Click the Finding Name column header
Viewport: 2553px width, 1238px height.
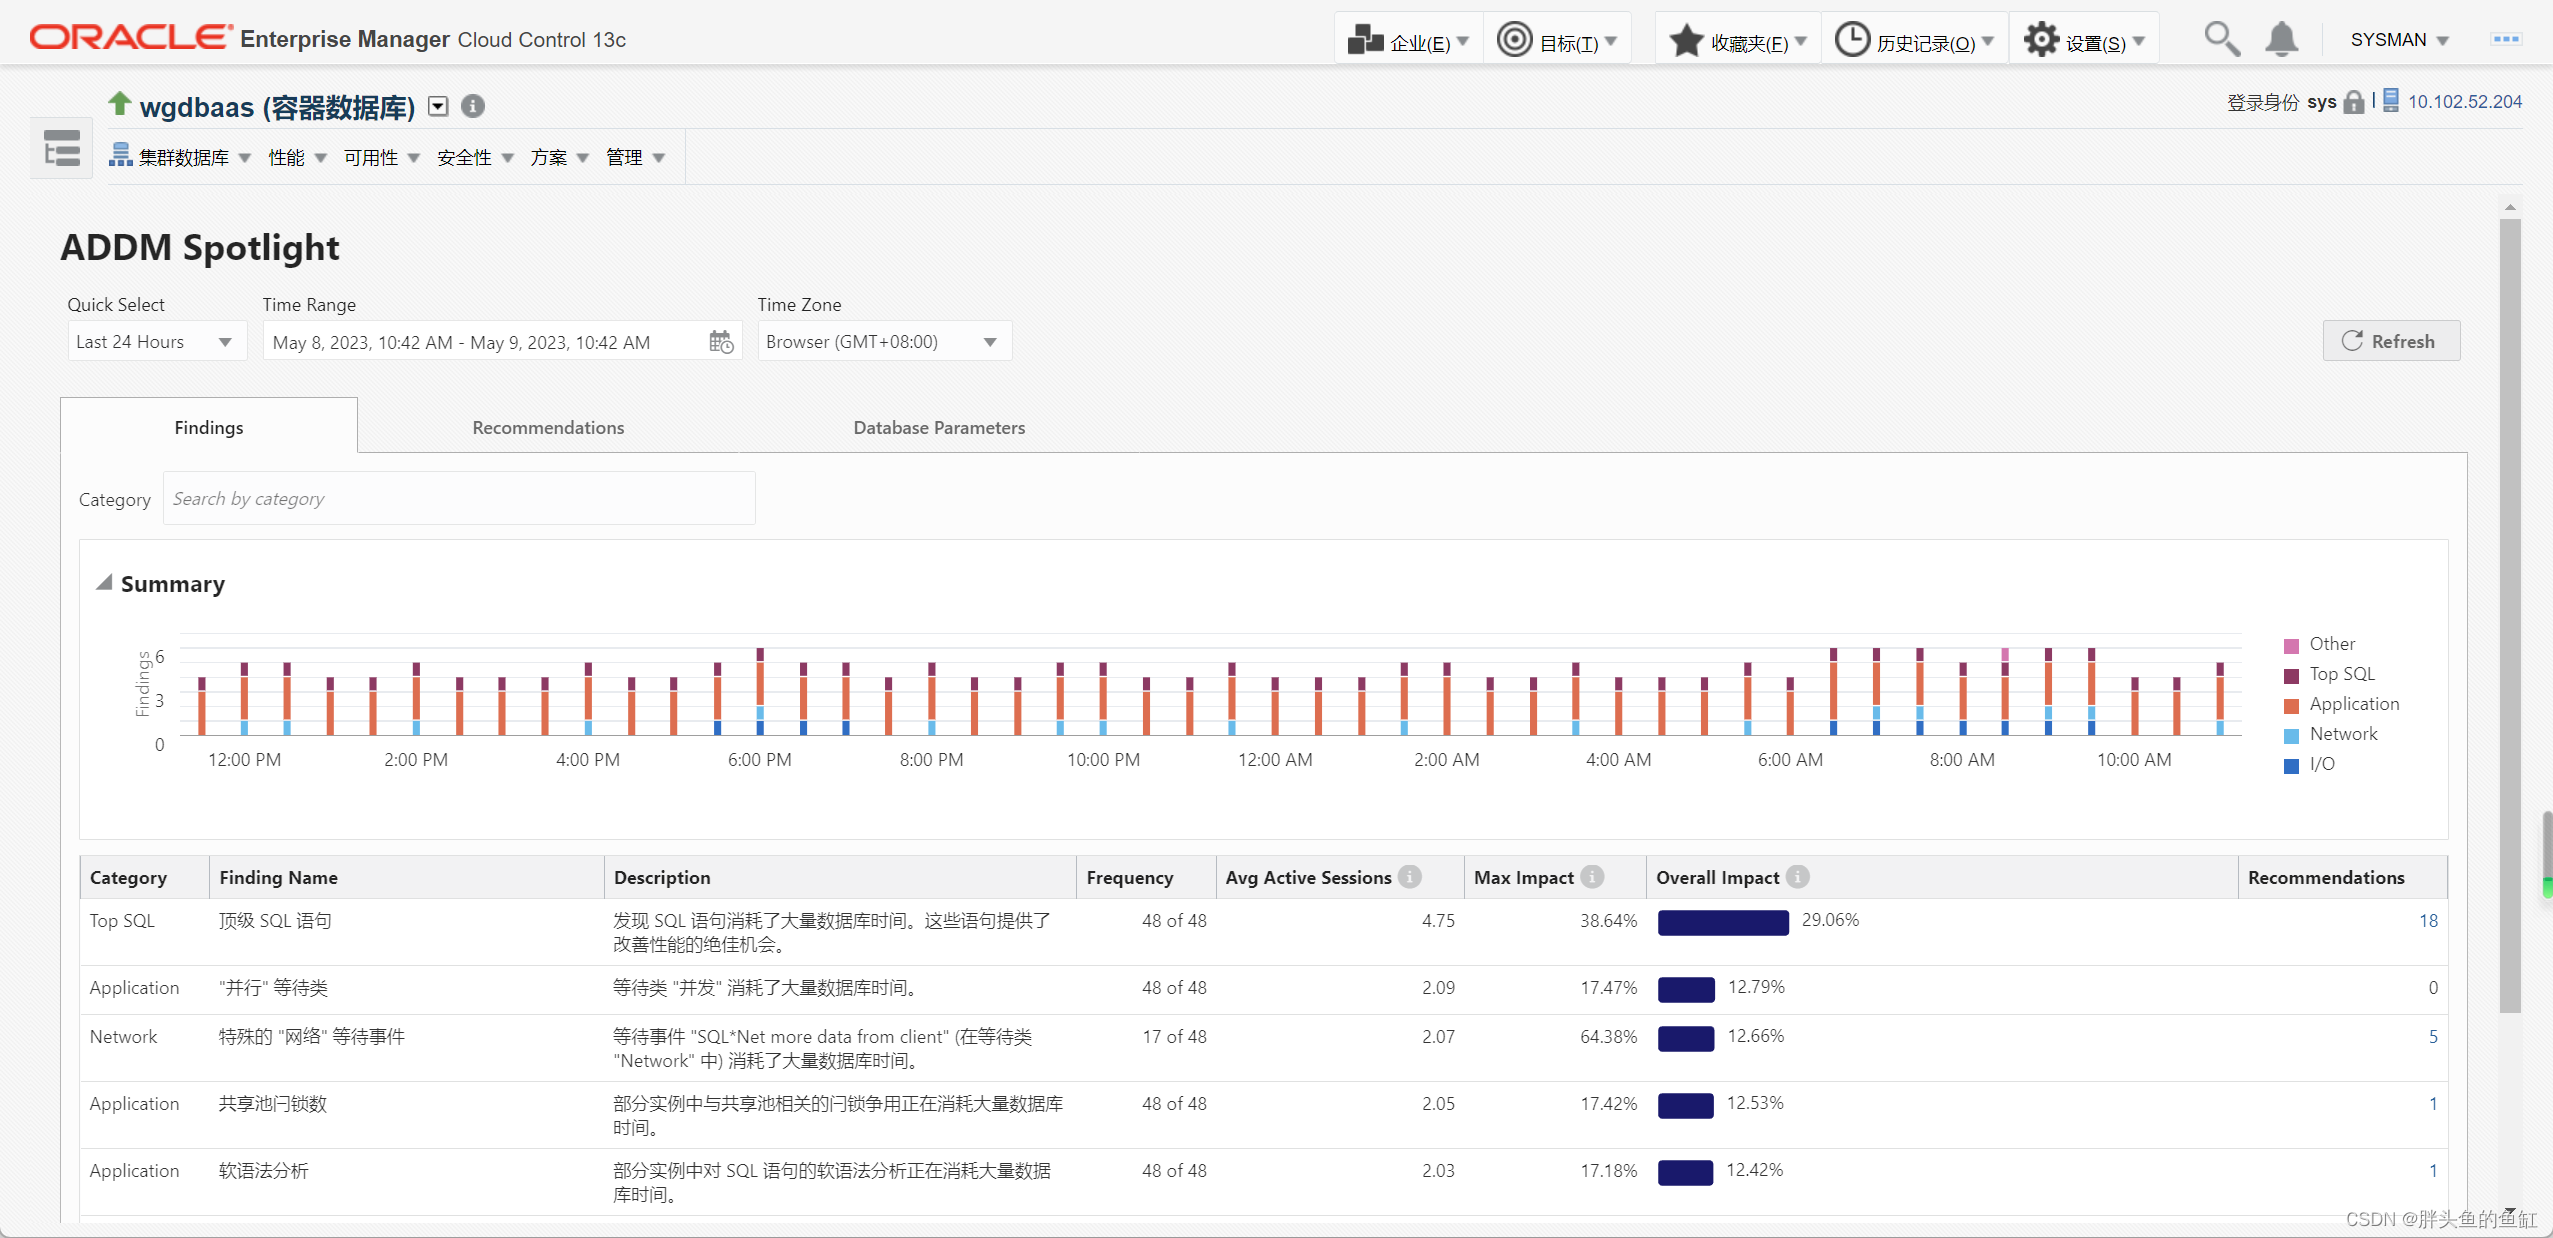(407, 877)
